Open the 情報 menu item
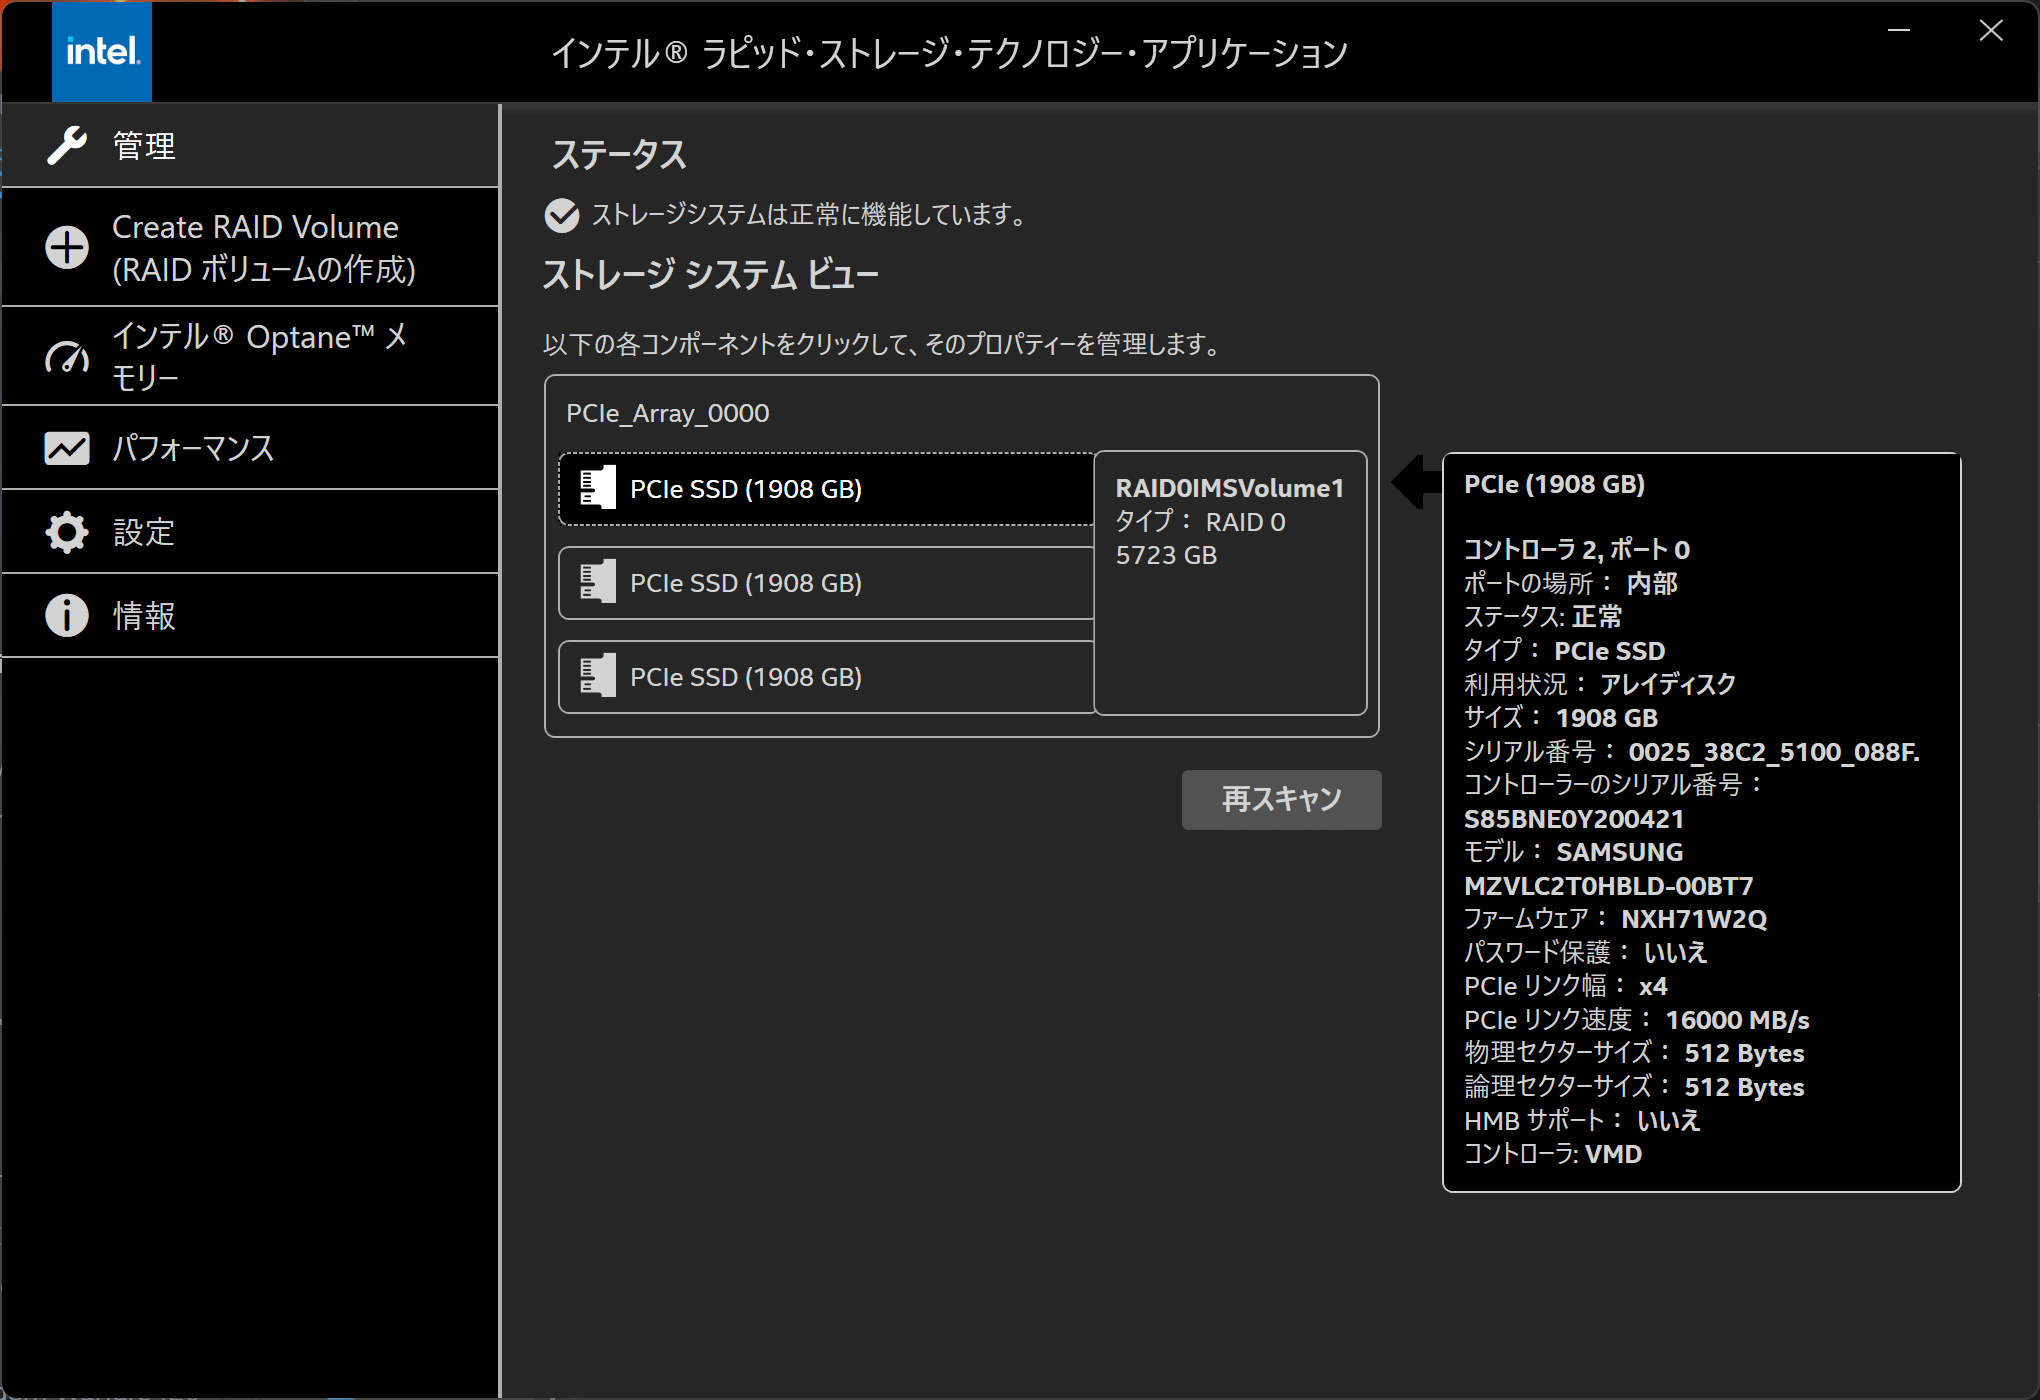The height and width of the screenshot is (1400, 2040). point(144,616)
